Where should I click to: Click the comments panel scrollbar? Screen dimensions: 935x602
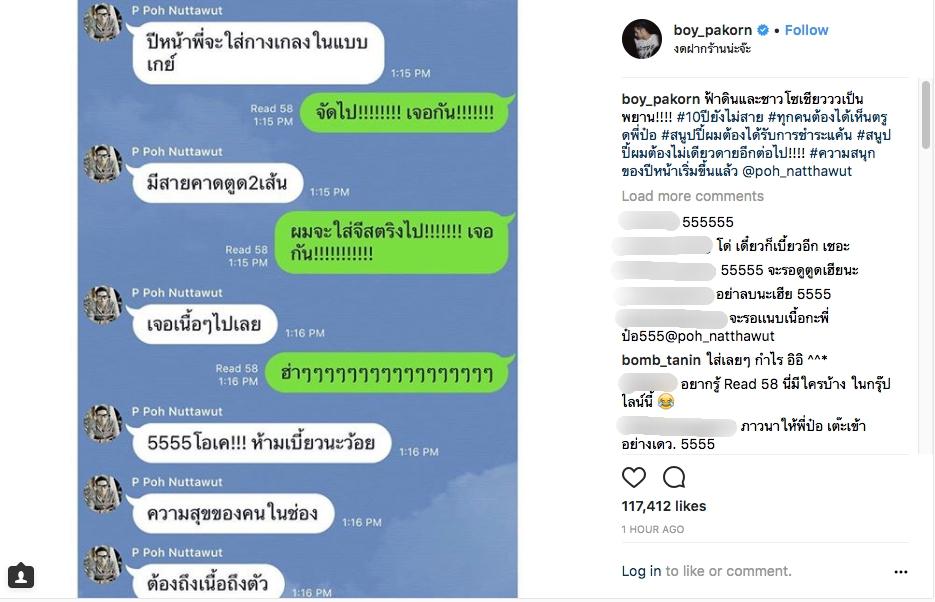[925, 114]
